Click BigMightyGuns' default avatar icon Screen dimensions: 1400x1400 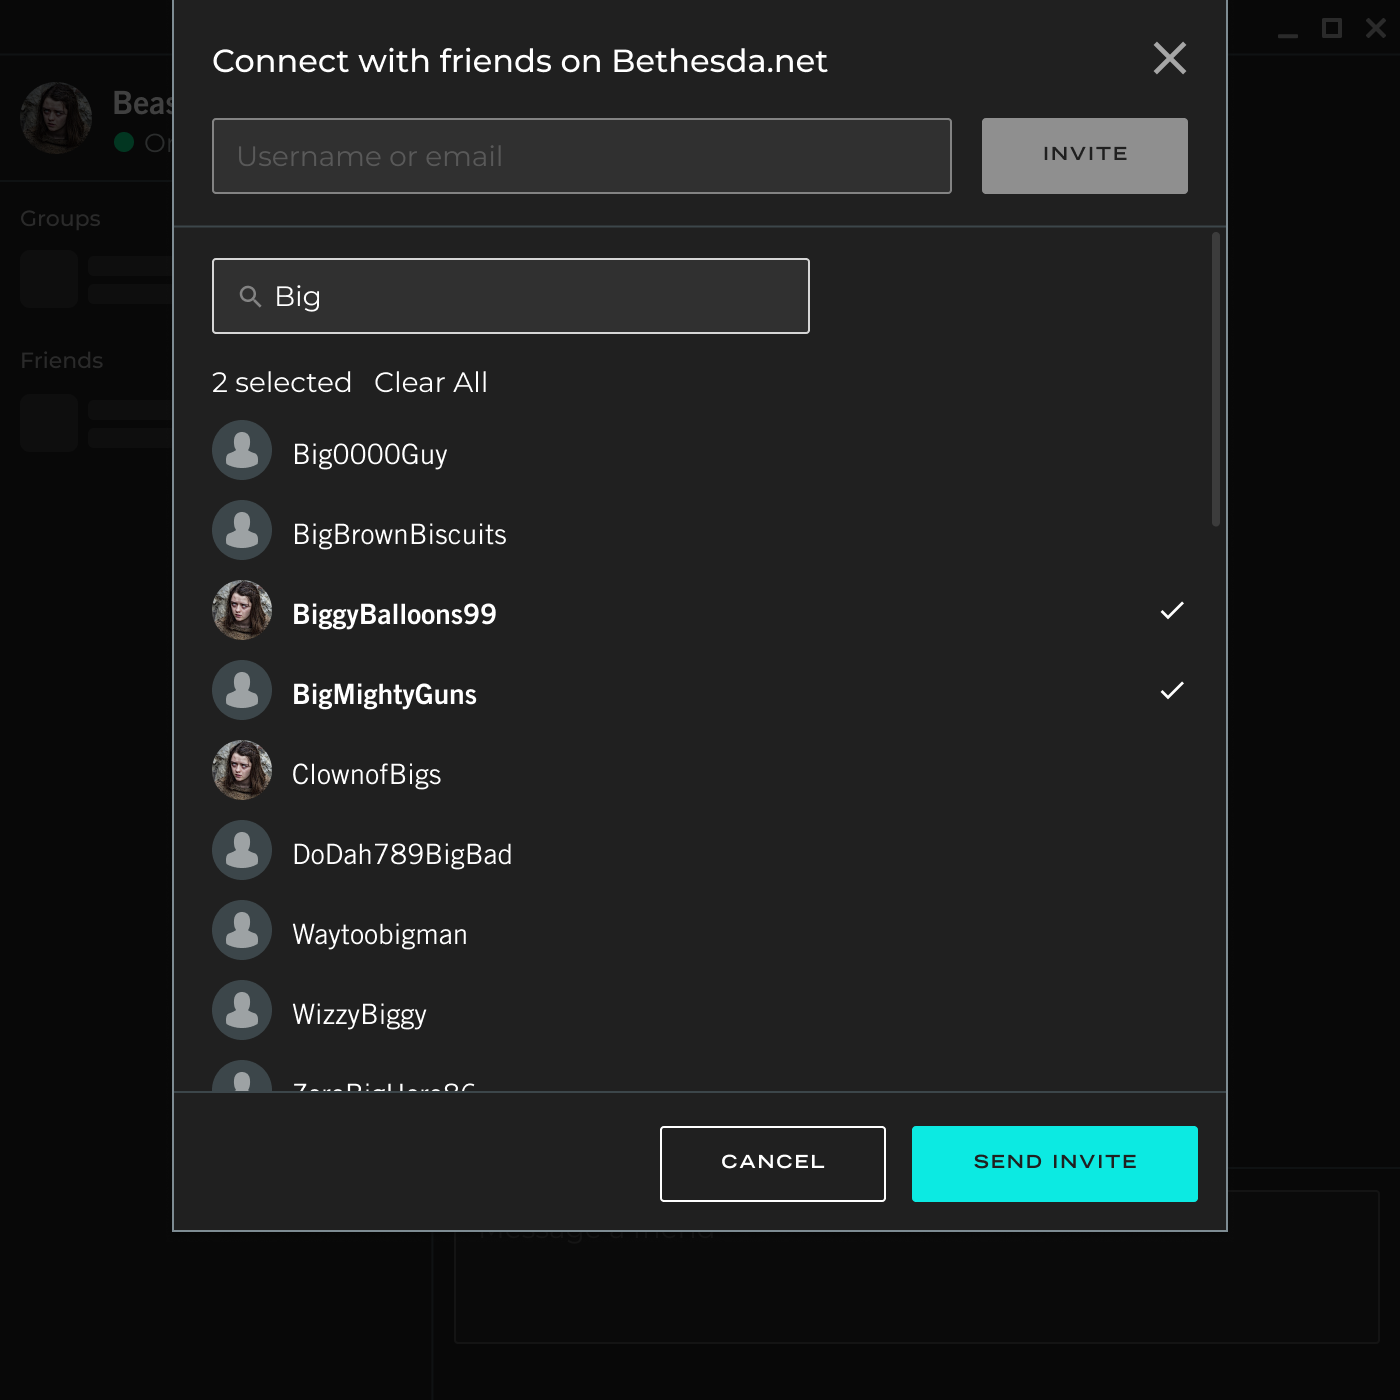[242, 690]
